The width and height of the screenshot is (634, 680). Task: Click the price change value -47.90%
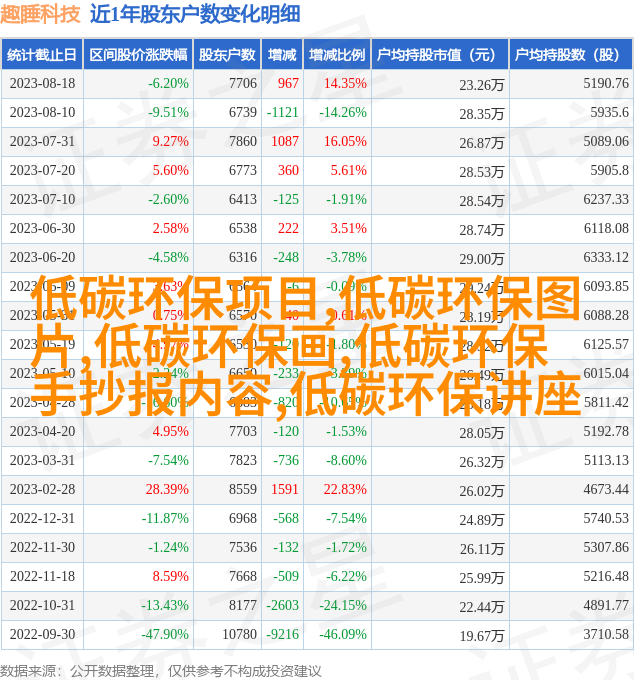pos(165,635)
